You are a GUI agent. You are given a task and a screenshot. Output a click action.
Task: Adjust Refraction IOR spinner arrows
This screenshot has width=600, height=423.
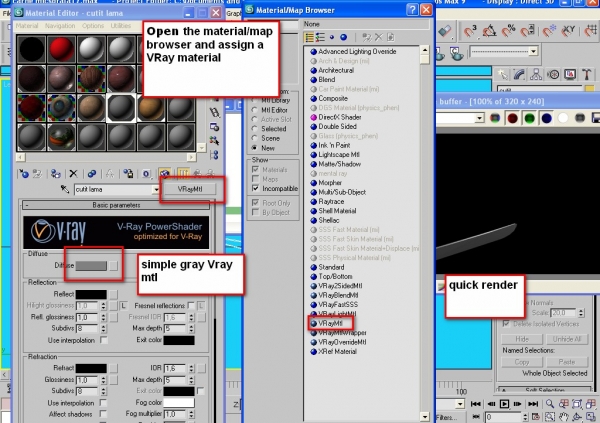pyautogui.click(x=191, y=368)
